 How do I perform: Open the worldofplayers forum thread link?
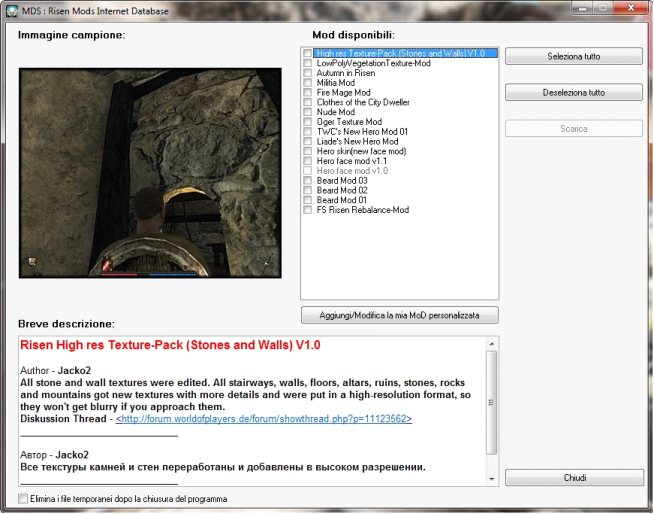pos(264,419)
